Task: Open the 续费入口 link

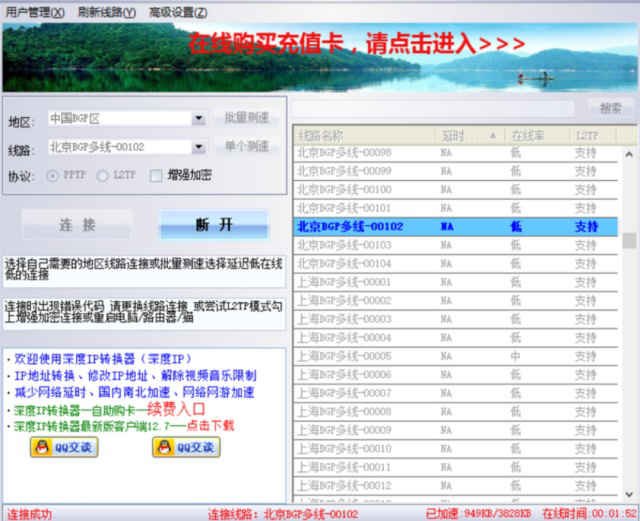Action: click(x=176, y=409)
